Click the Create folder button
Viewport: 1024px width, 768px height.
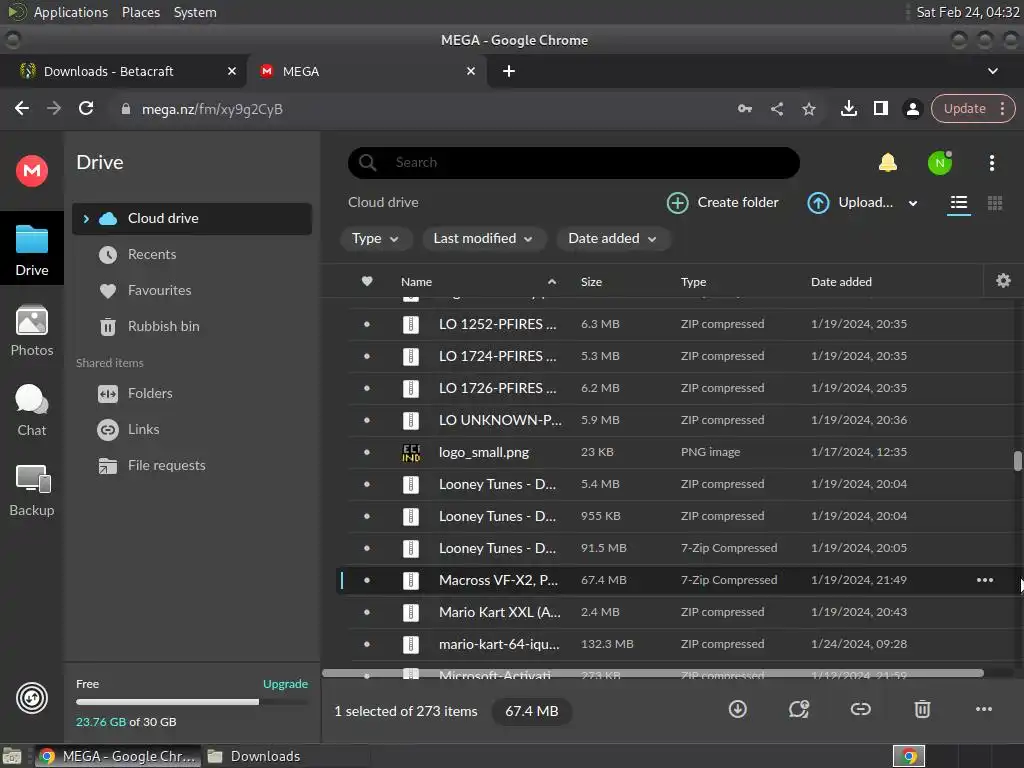[722, 202]
